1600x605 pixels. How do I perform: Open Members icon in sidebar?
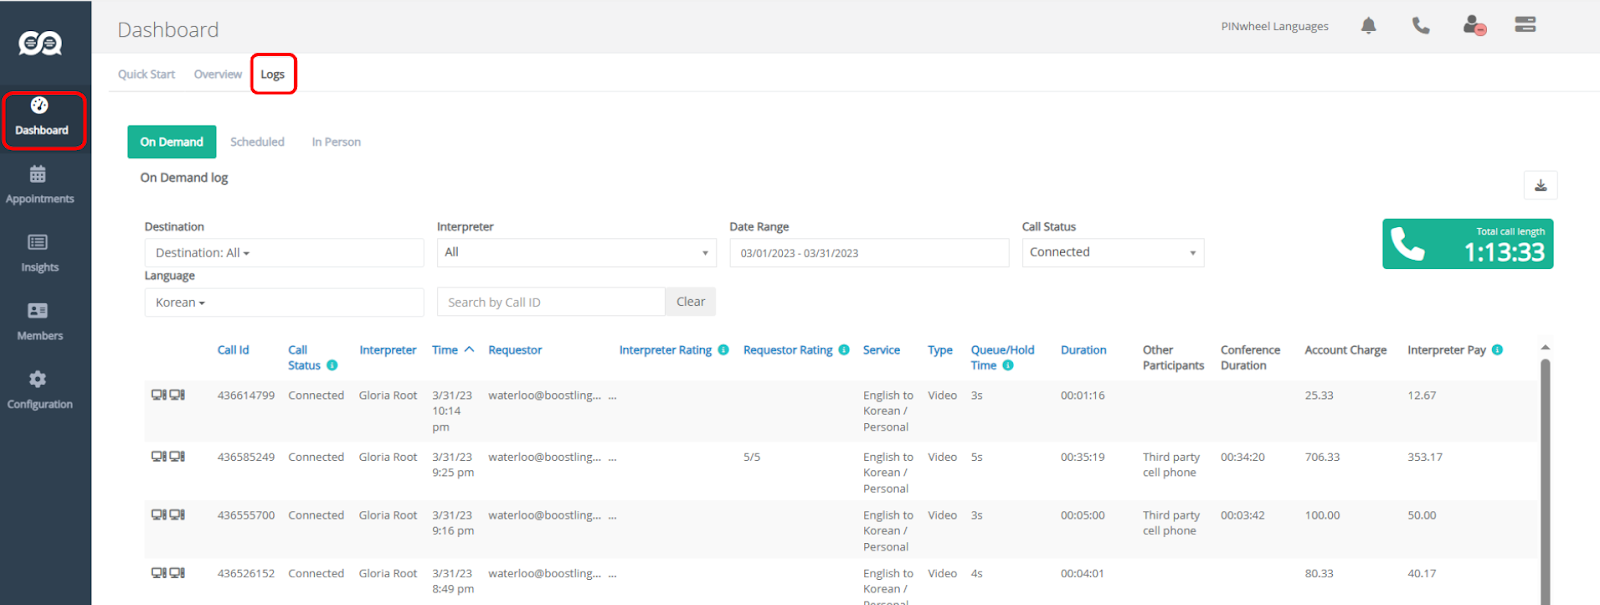(x=38, y=311)
